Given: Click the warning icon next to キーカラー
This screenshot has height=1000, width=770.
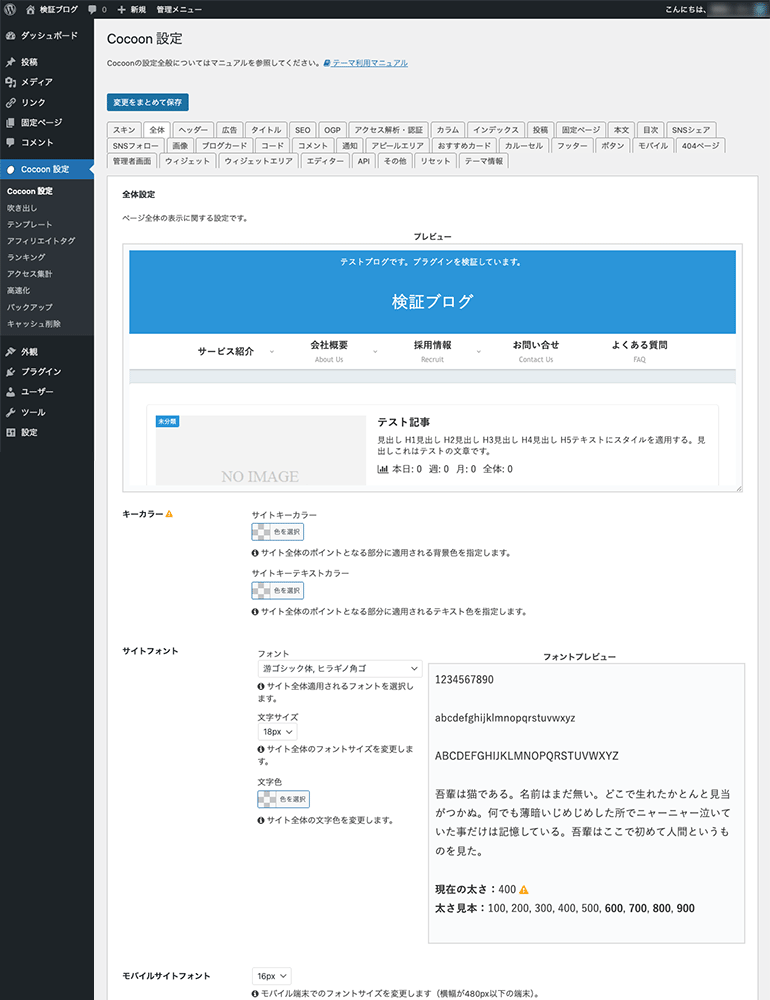Looking at the screenshot, I should 169,513.
